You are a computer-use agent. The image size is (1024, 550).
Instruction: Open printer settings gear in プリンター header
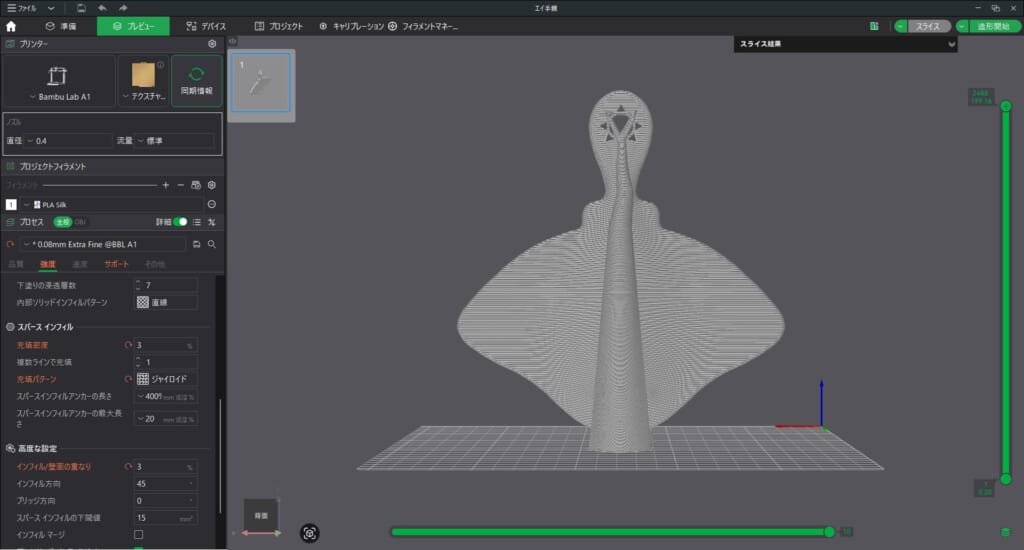point(212,44)
